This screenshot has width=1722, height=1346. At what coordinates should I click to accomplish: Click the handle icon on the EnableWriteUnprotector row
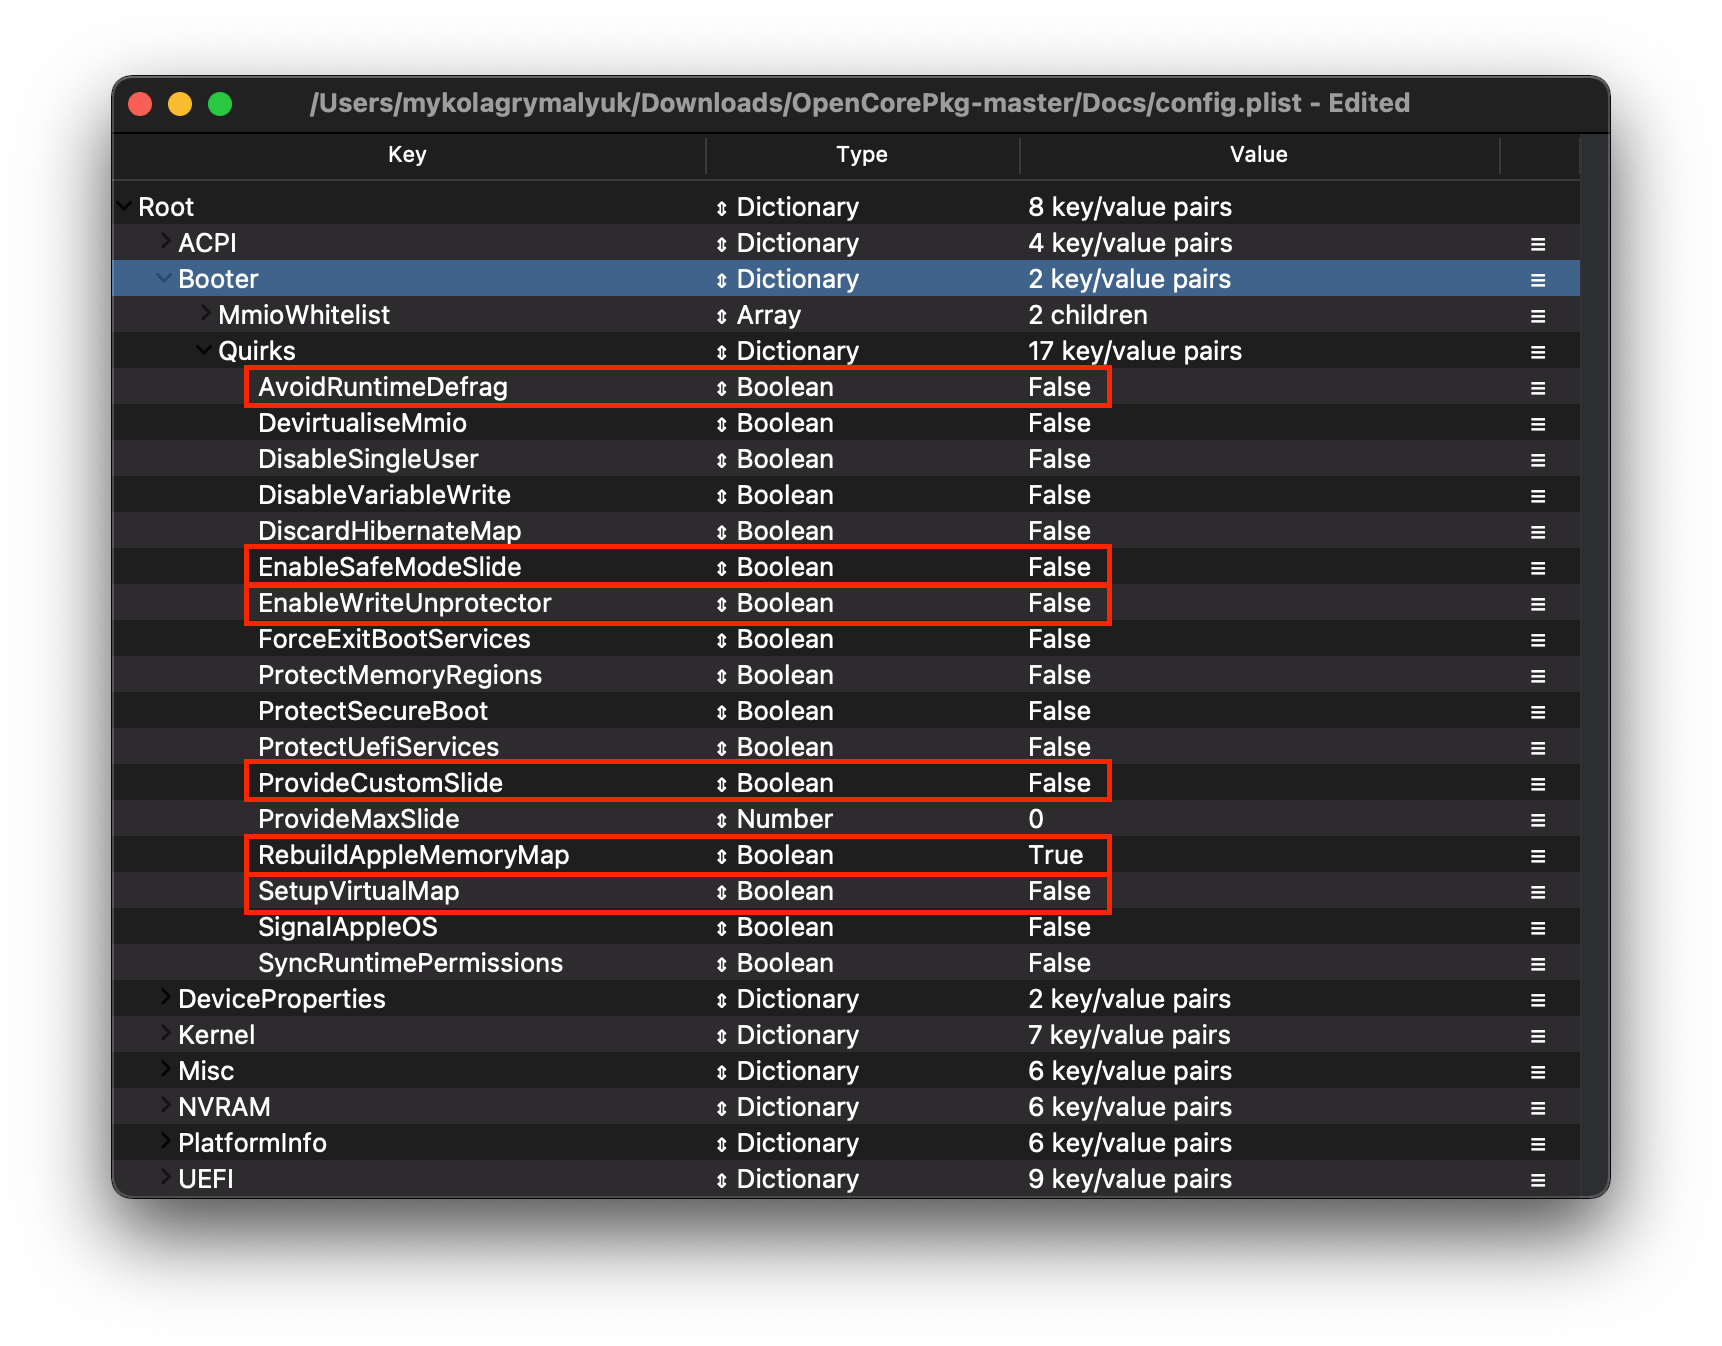point(1538,604)
